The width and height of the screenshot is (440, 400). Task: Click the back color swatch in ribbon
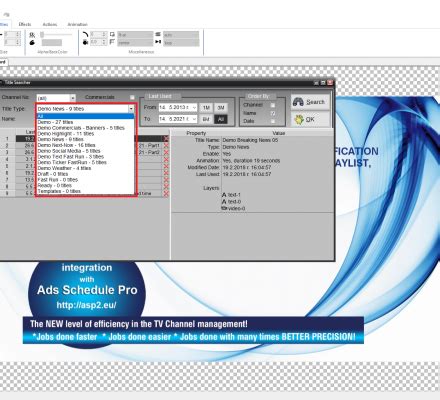pyautogui.click(x=52, y=43)
